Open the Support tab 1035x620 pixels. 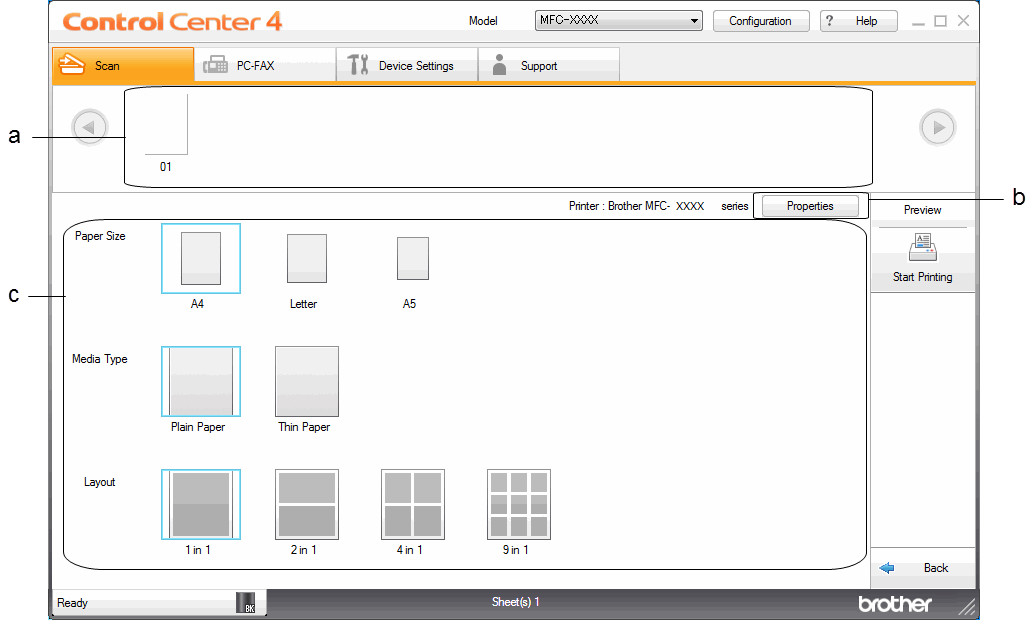(x=549, y=65)
